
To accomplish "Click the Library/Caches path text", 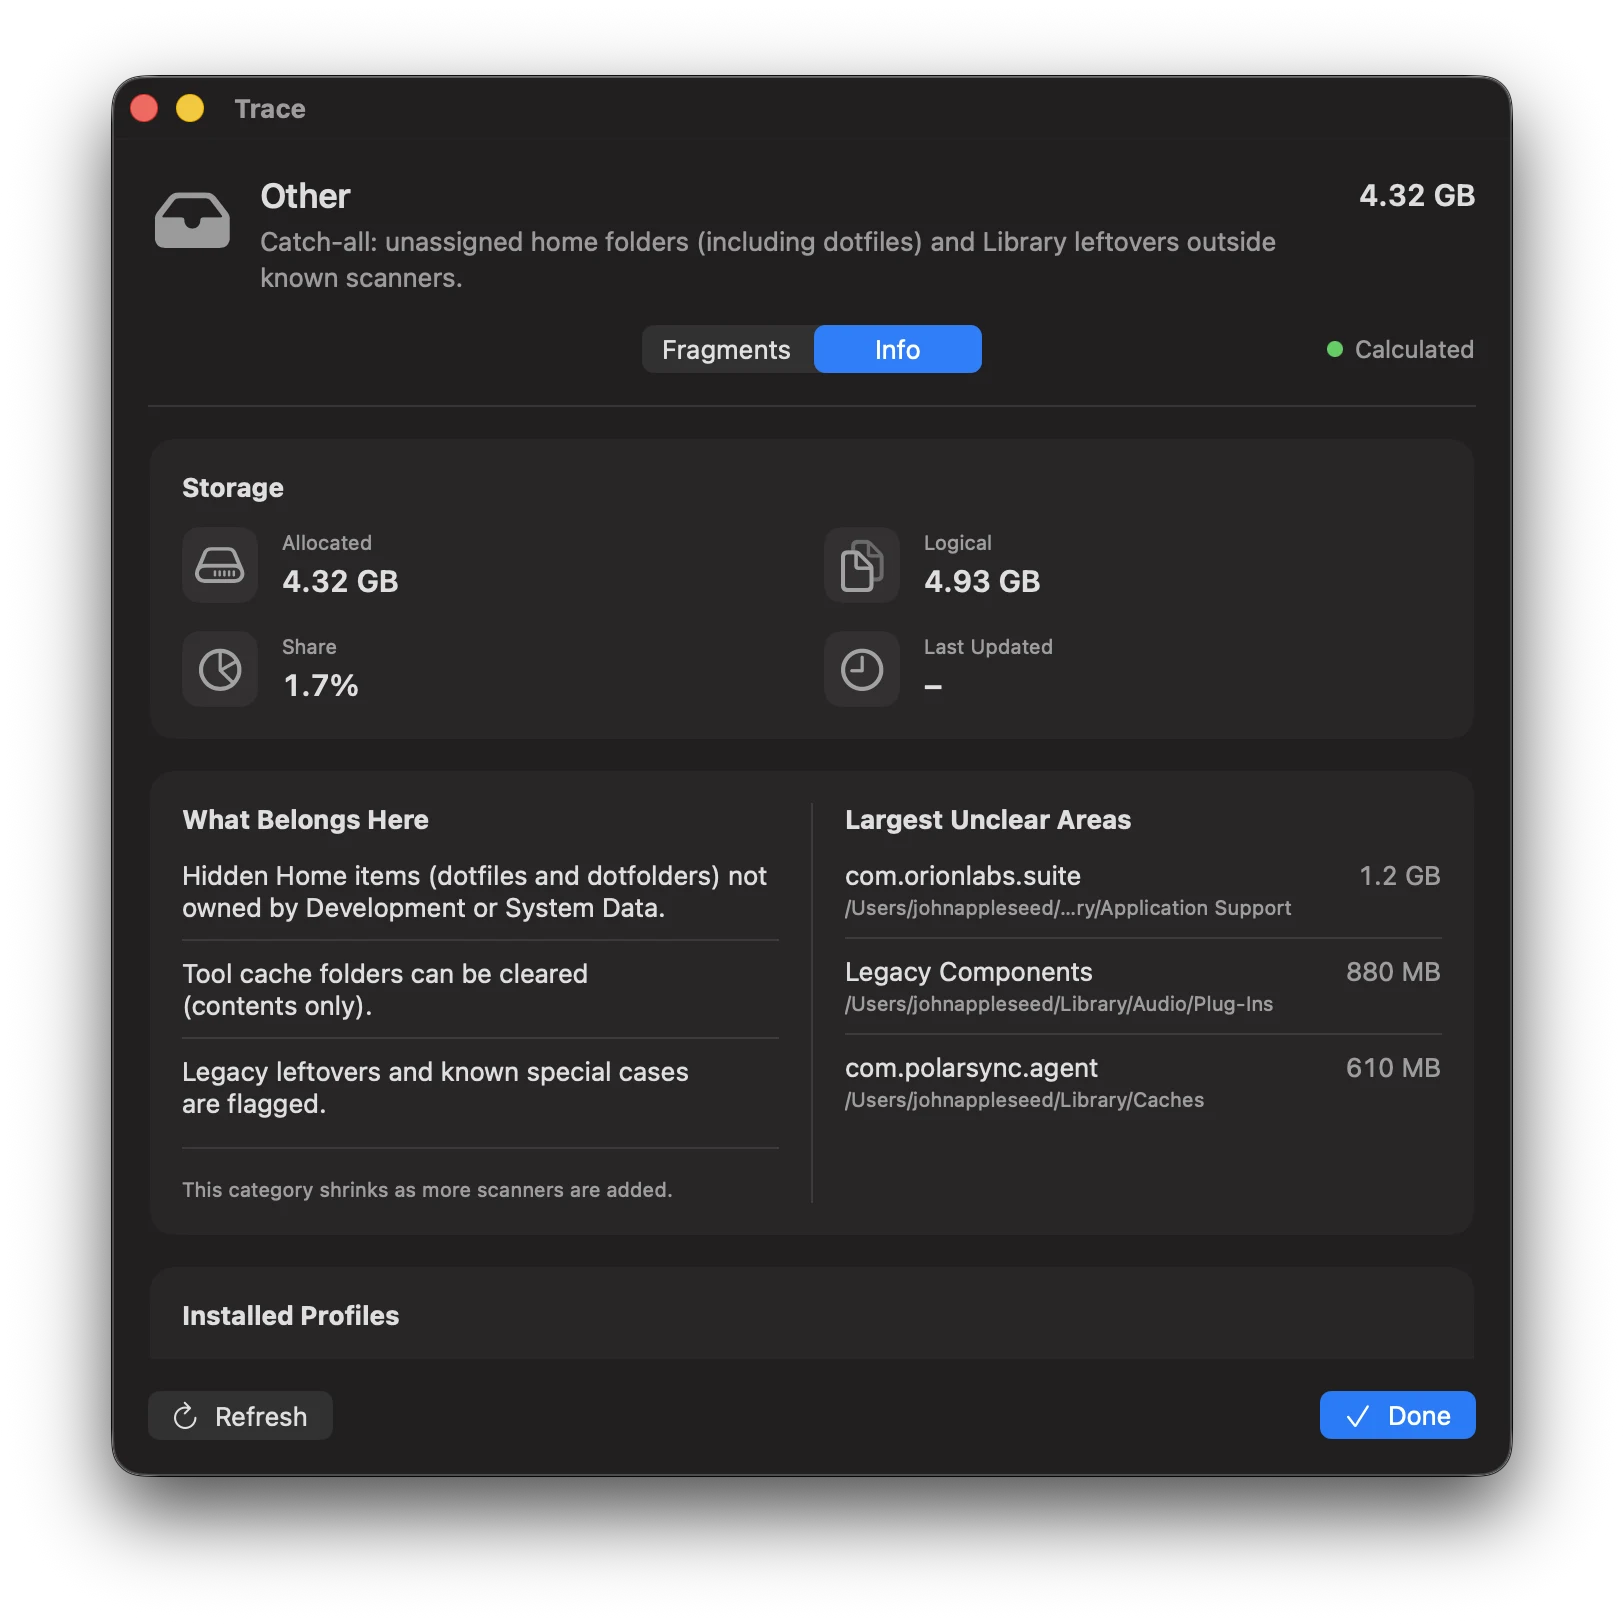I will point(1024,1100).
